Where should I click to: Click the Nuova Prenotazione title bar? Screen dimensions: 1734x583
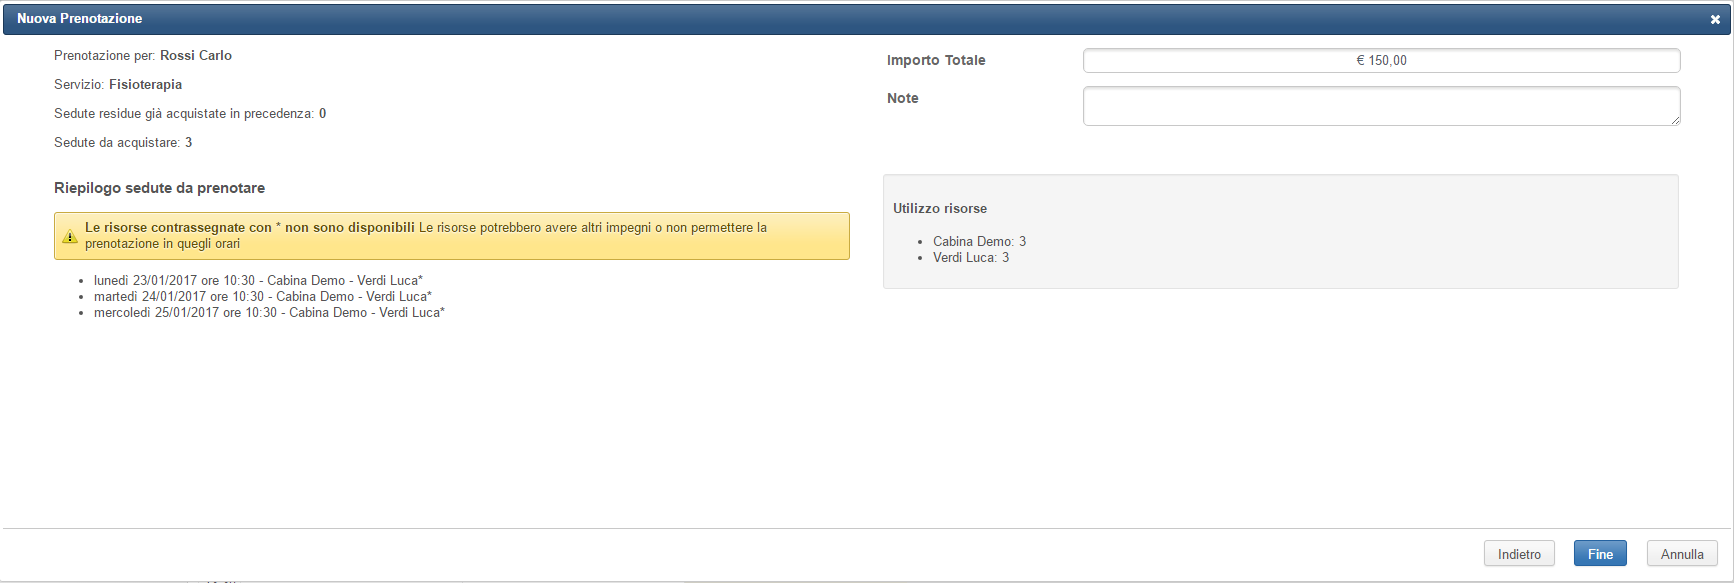[866, 19]
